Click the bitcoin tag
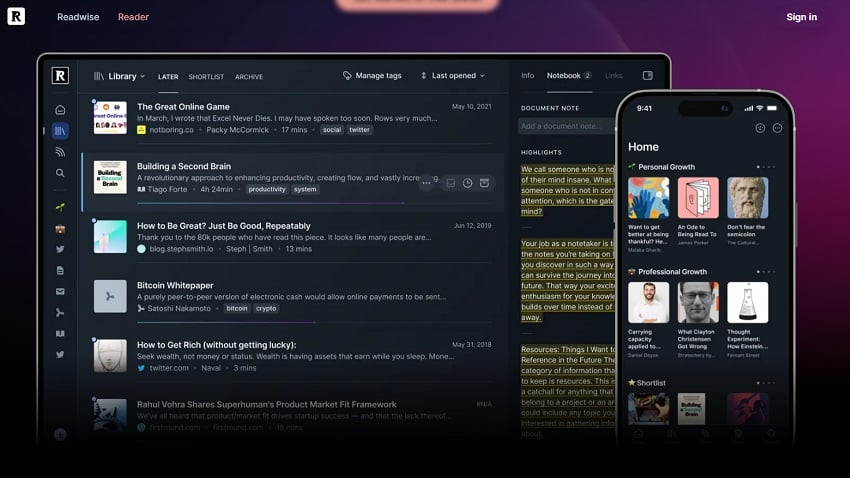The width and height of the screenshot is (850, 478). pos(237,308)
